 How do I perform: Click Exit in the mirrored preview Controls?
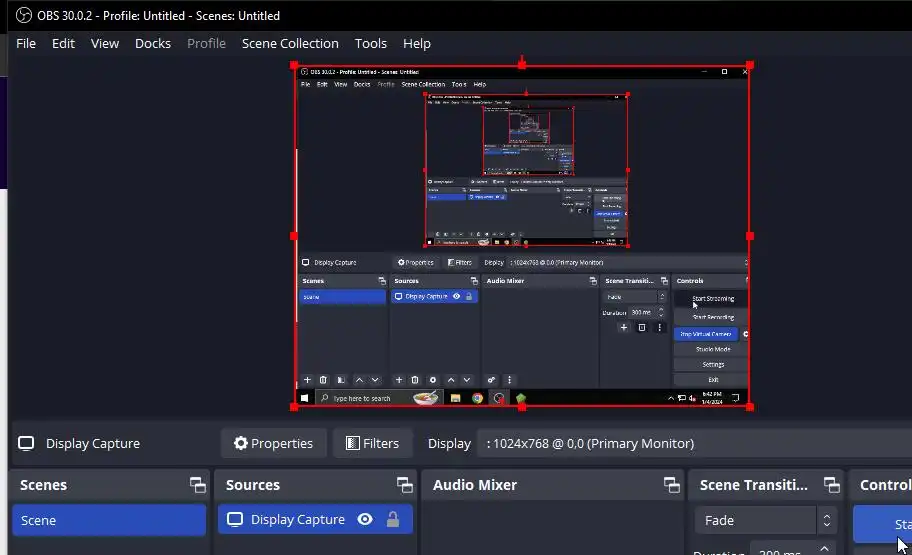point(711,379)
